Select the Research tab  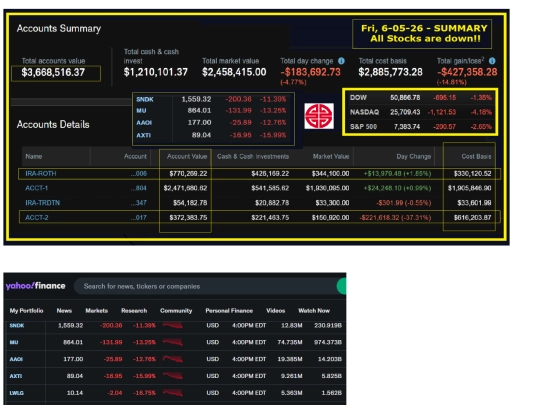[134, 311]
